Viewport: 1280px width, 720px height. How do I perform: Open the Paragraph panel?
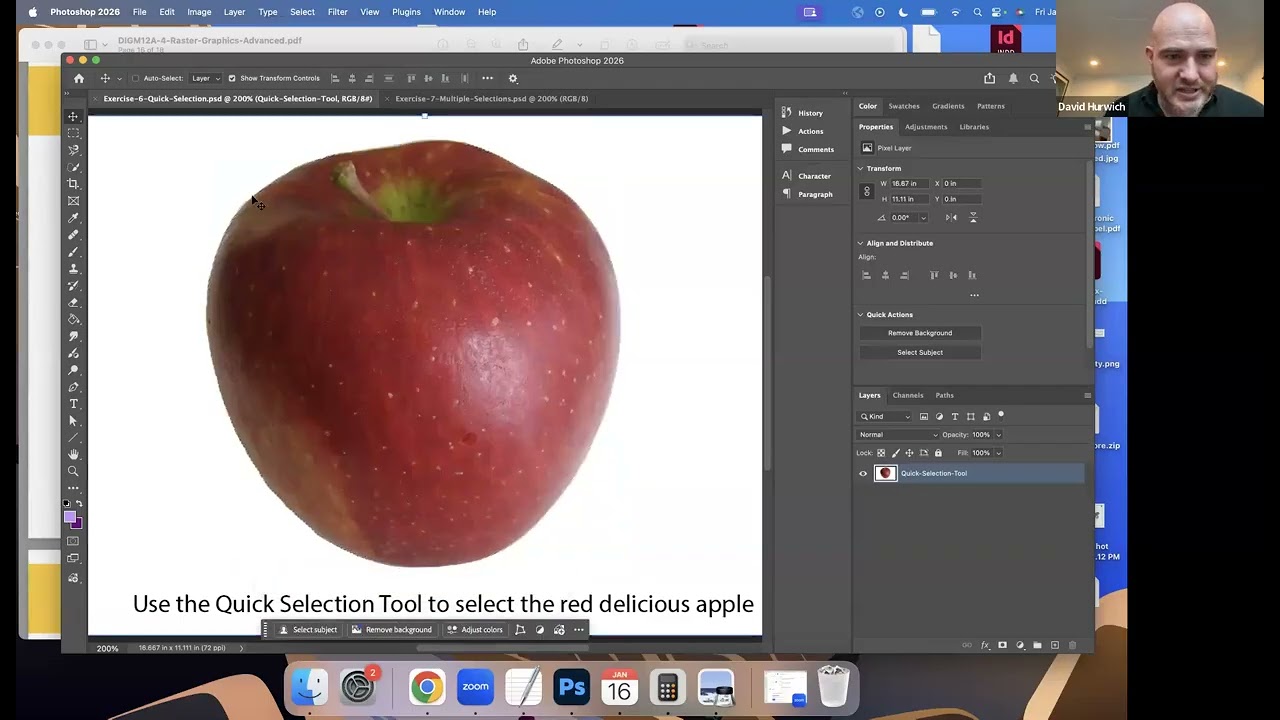point(815,194)
